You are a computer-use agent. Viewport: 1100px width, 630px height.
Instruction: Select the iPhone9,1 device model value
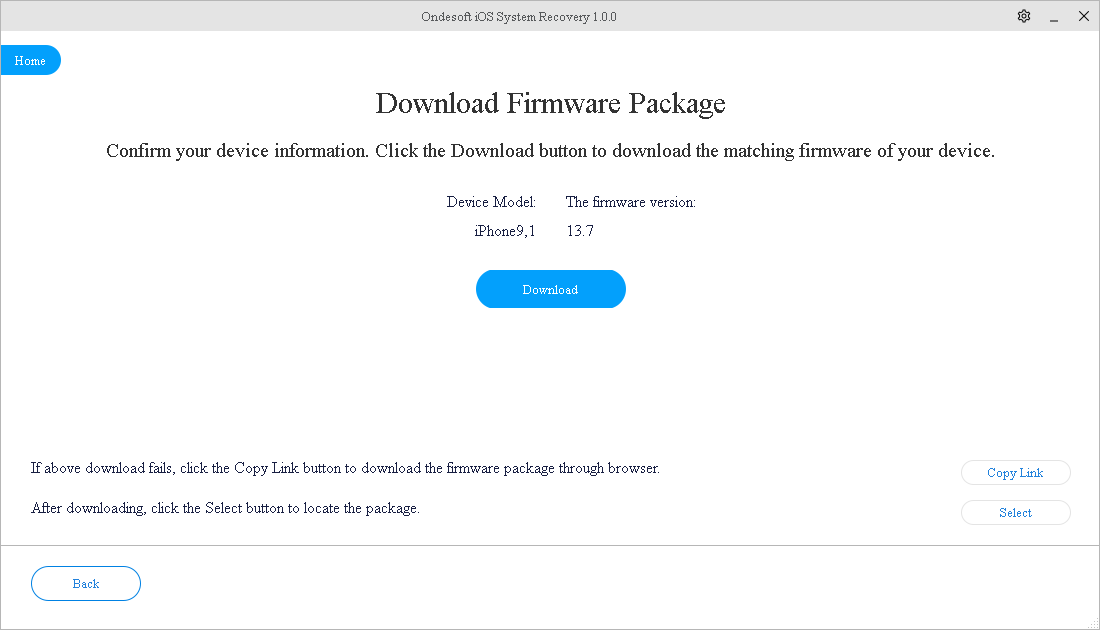pos(505,231)
